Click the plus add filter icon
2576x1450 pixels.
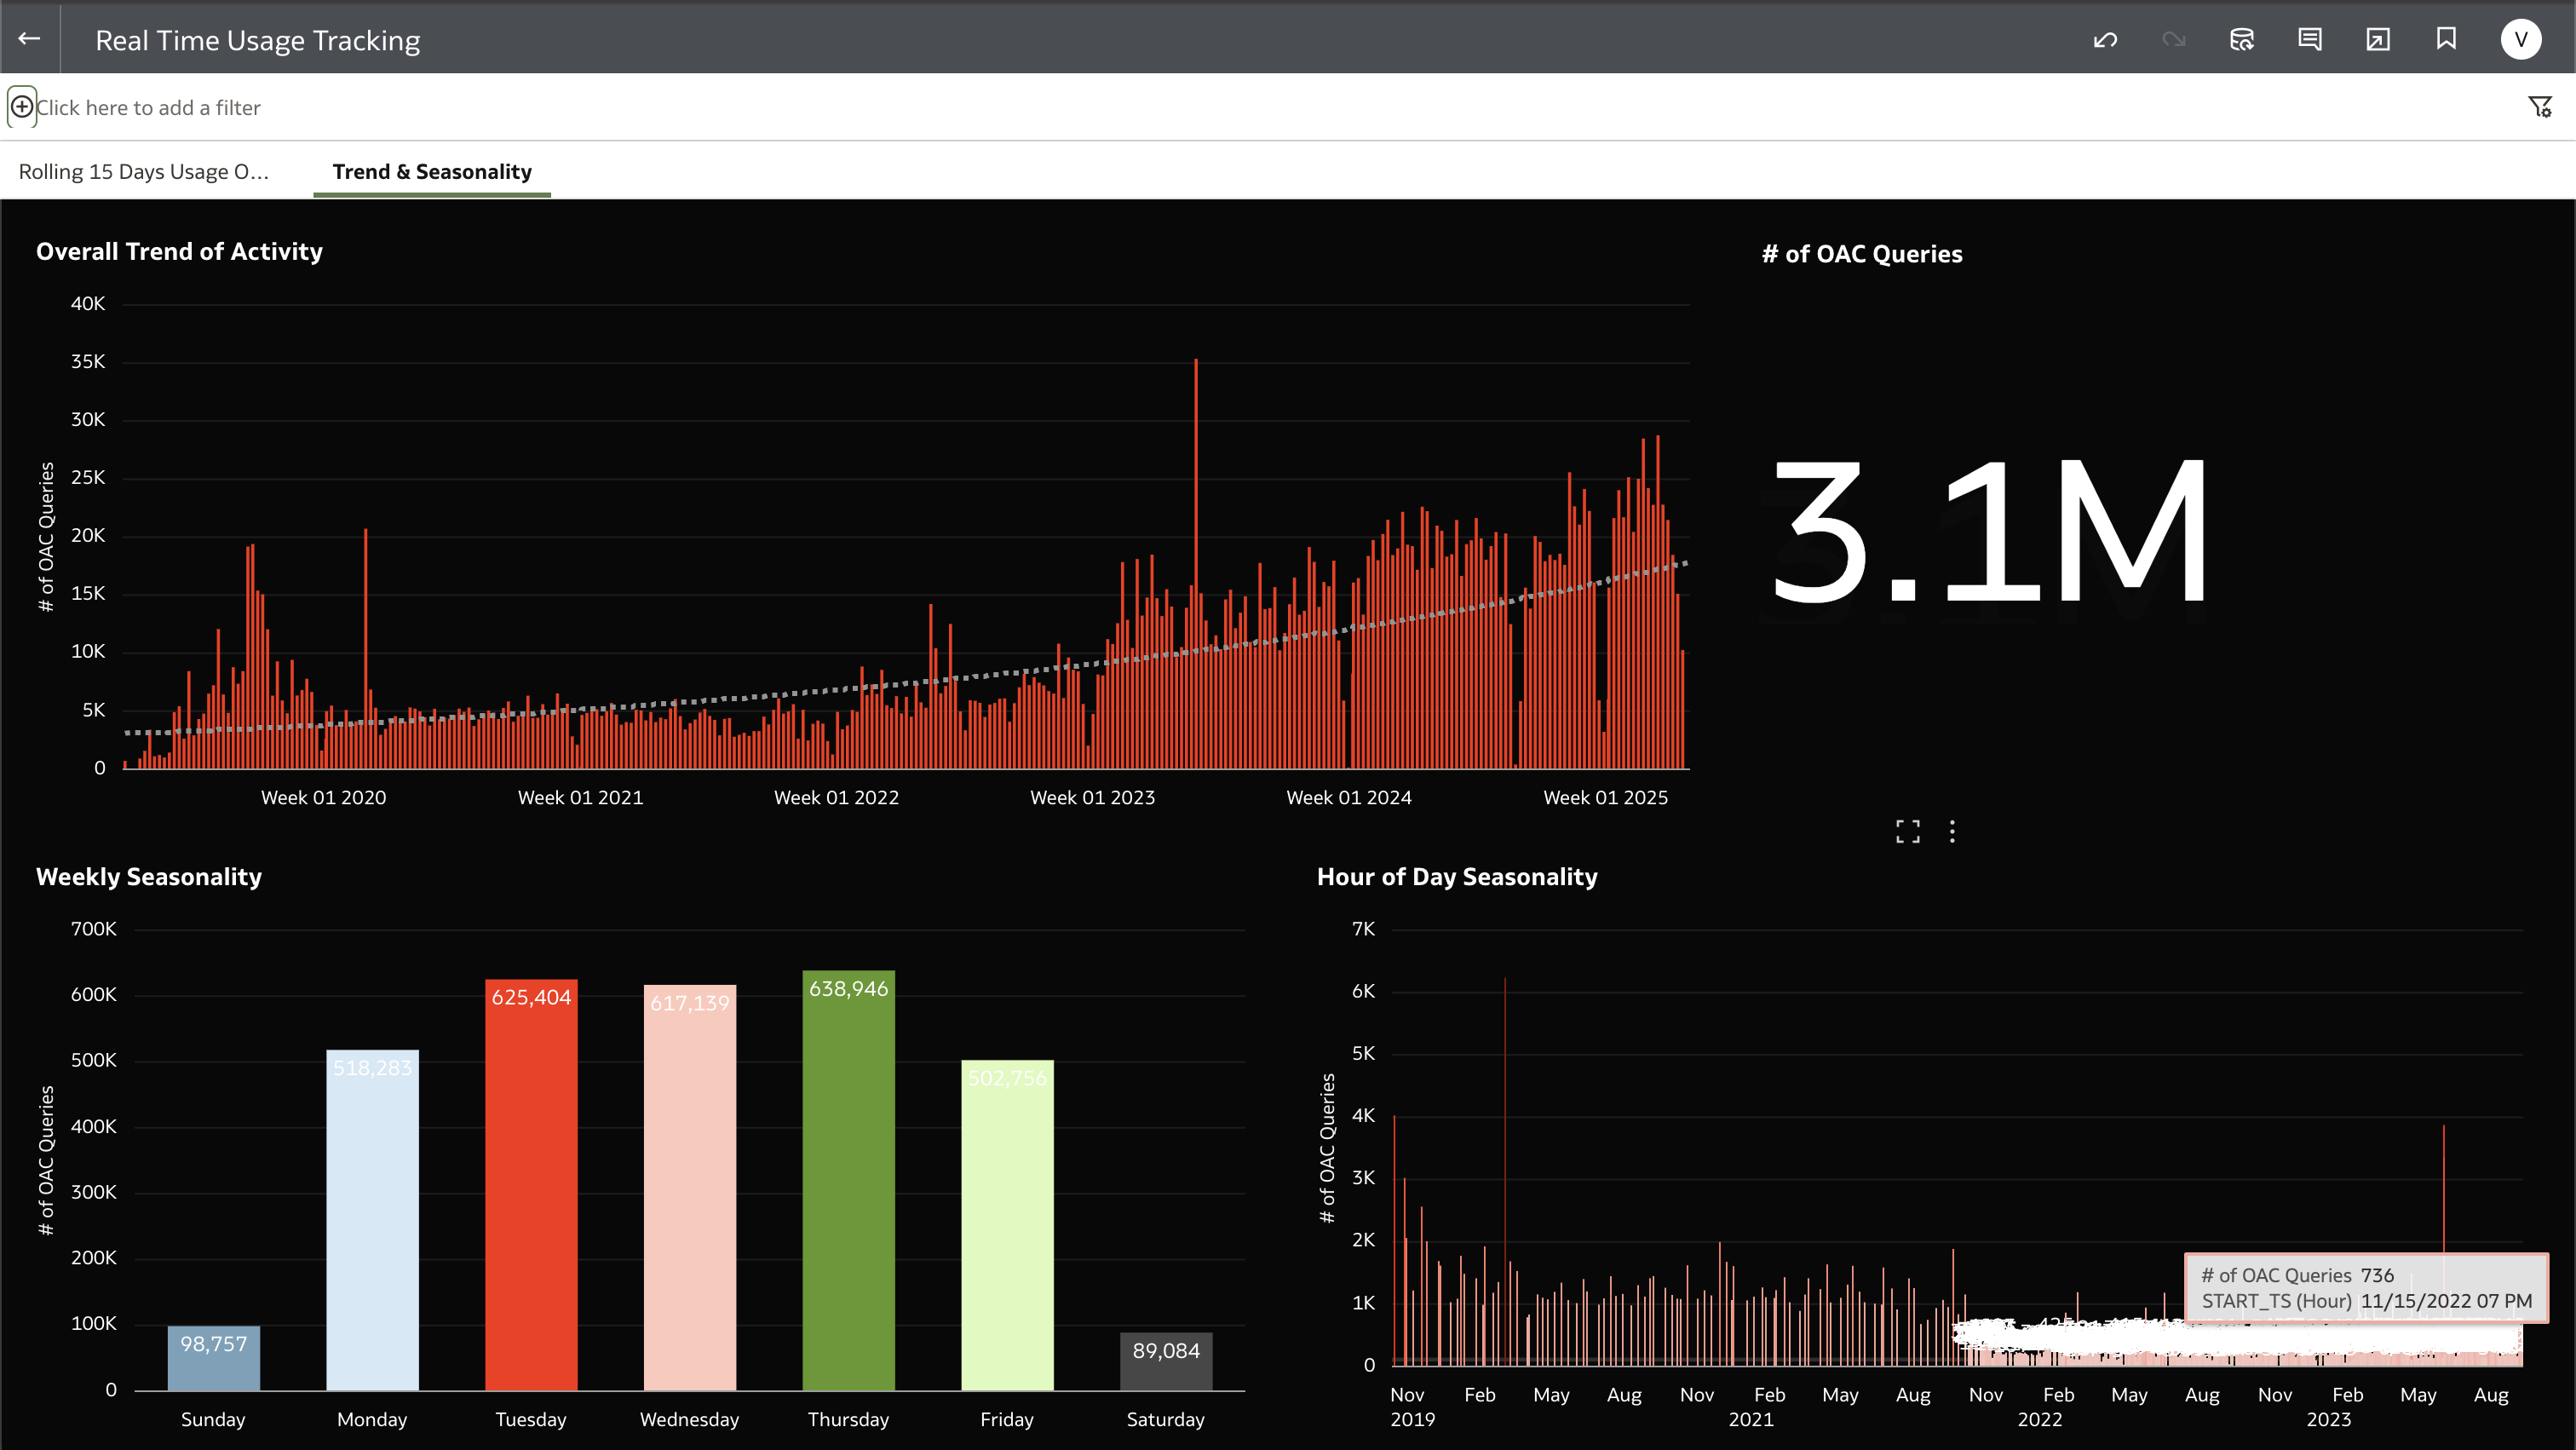pyautogui.click(x=22, y=107)
